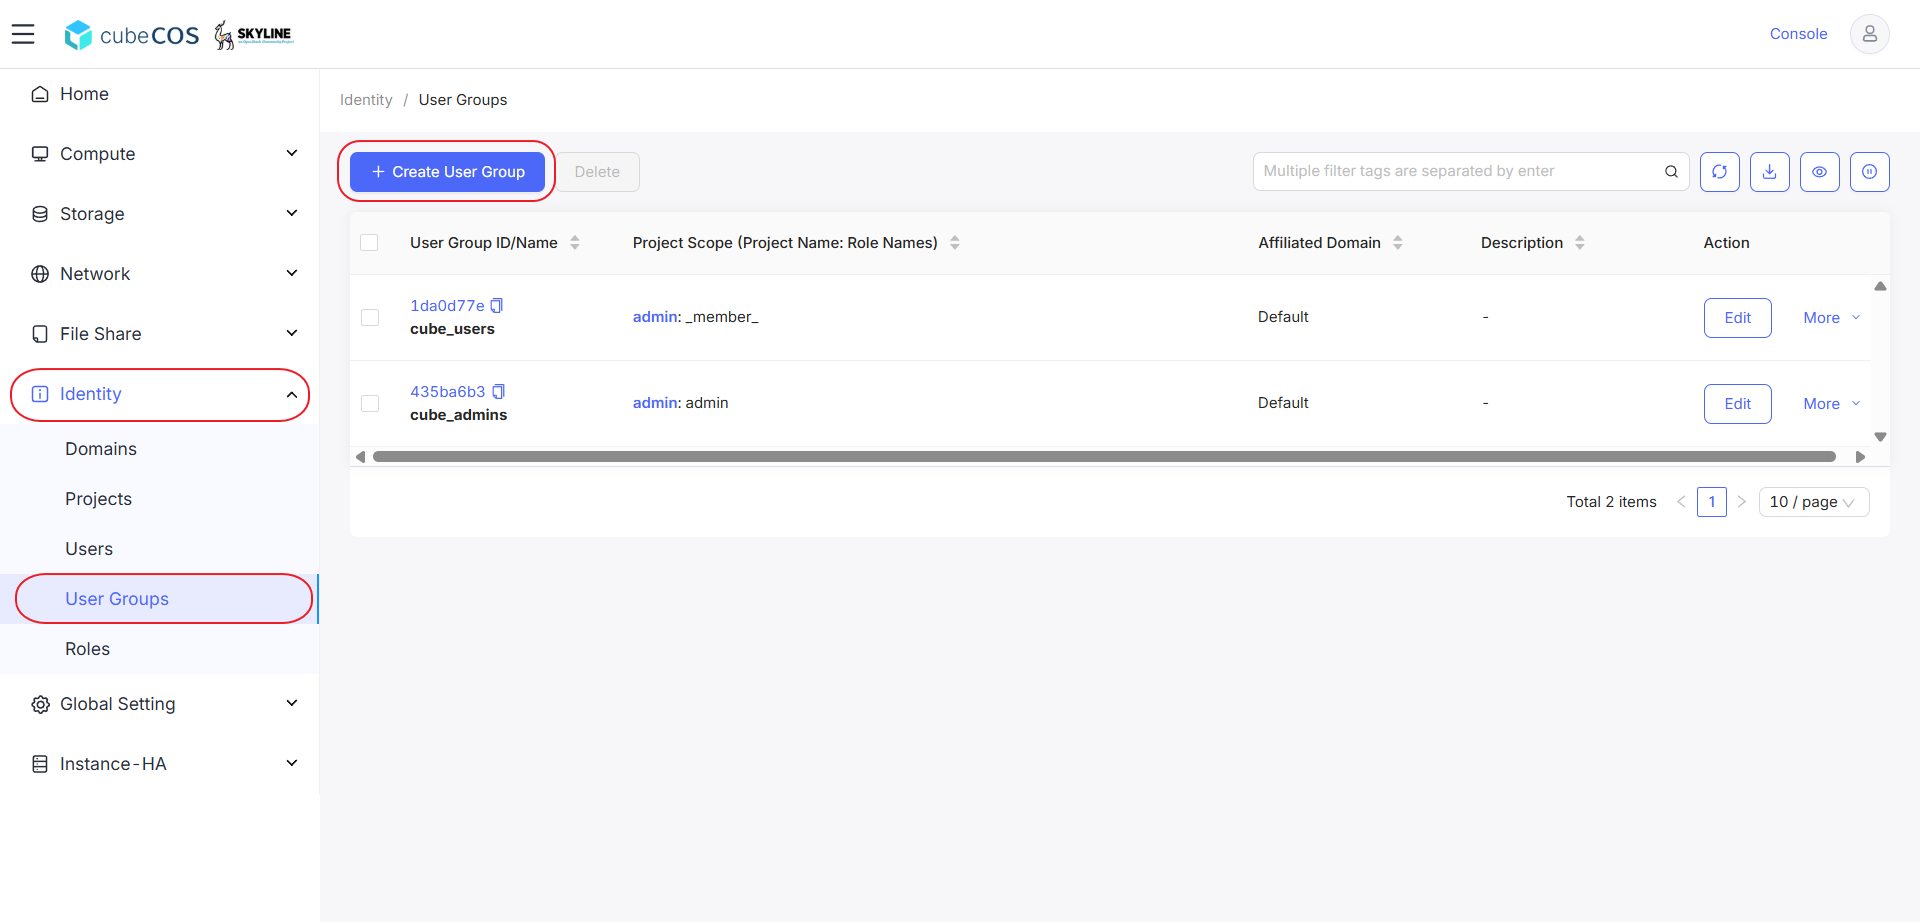The height and width of the screenshot is (922, 1920).
Task: Click Identity in the breadcrumb
Action: click(366, 100)
